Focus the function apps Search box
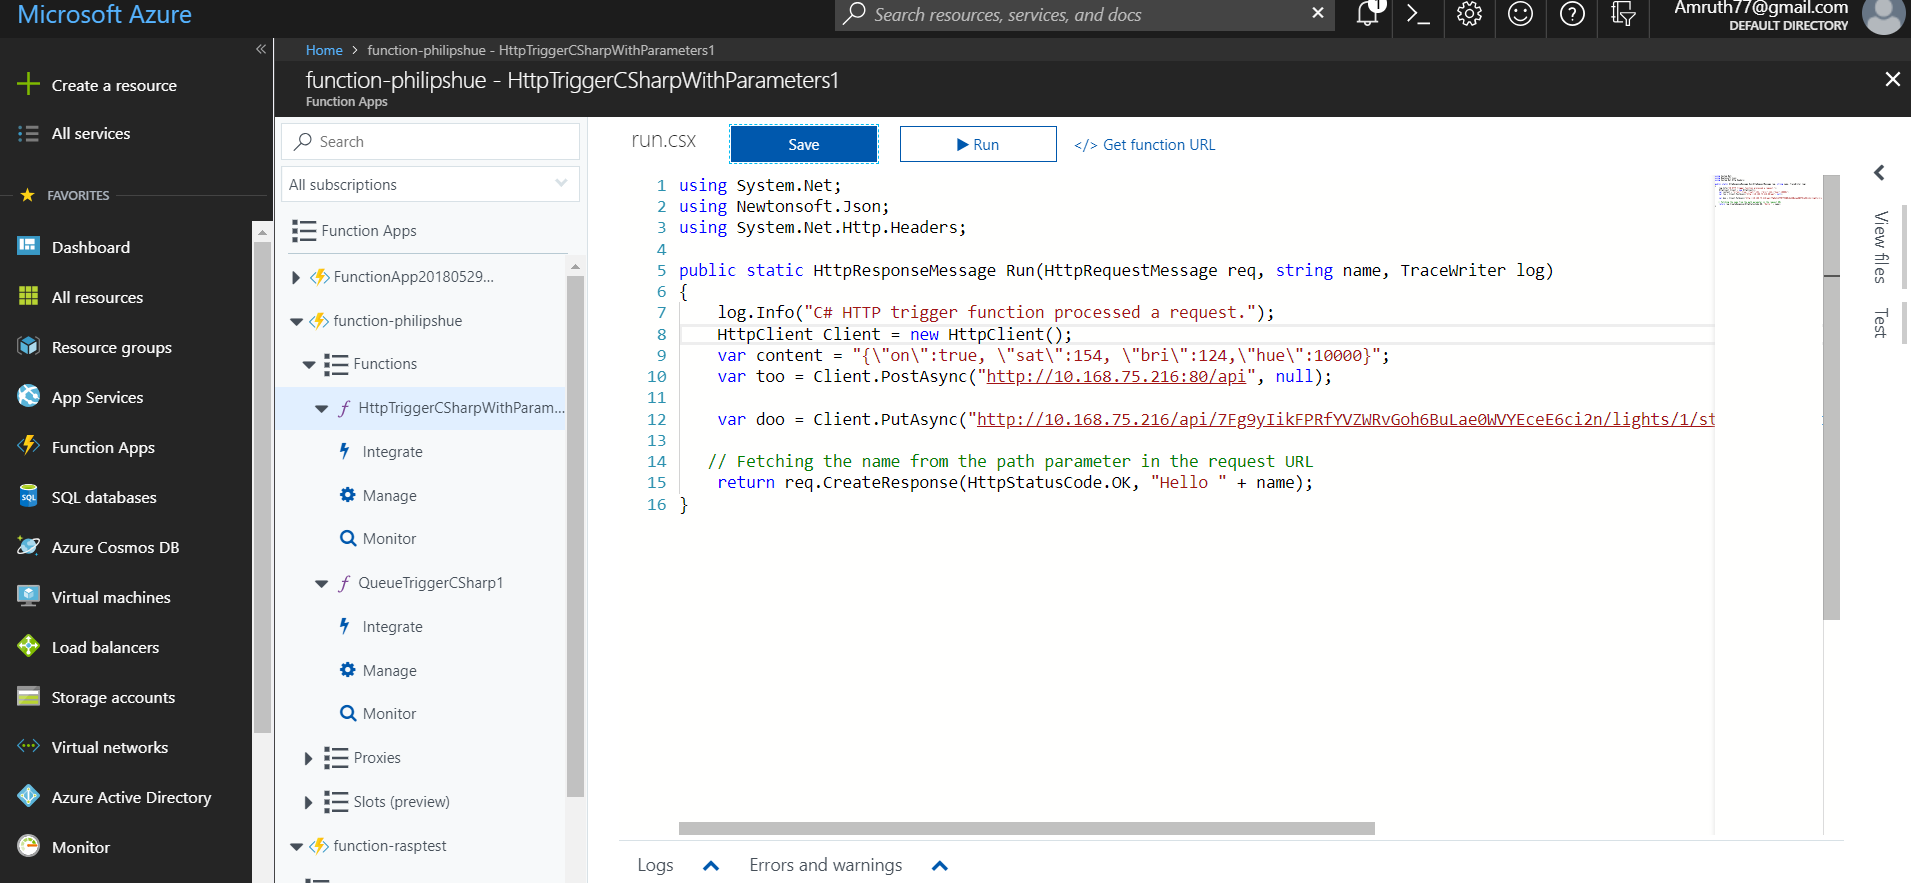 (x=430, y=141)
